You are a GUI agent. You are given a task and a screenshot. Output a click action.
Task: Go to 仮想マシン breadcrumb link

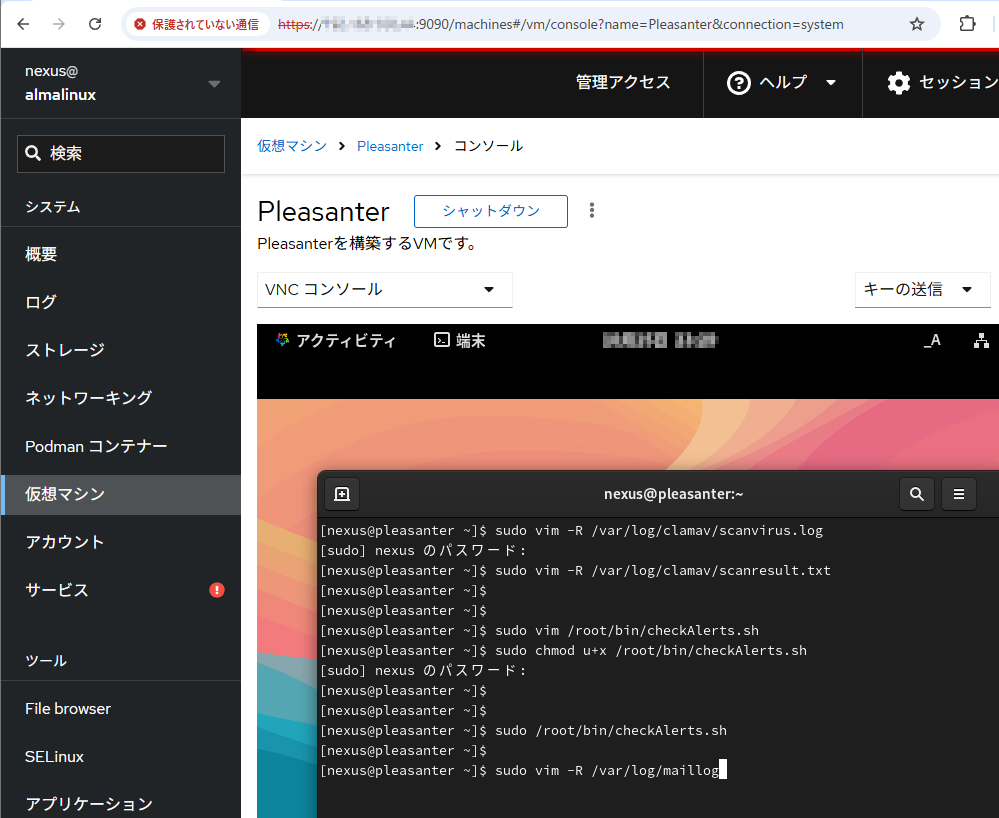[x=292, y=146]
